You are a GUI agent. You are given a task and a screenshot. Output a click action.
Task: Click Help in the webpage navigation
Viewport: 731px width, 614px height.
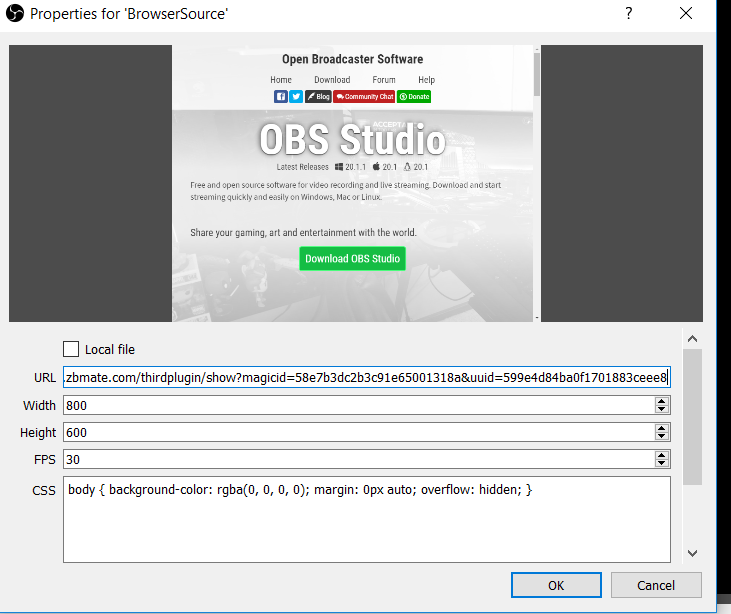pyautogui.click(x=426, y=80)
